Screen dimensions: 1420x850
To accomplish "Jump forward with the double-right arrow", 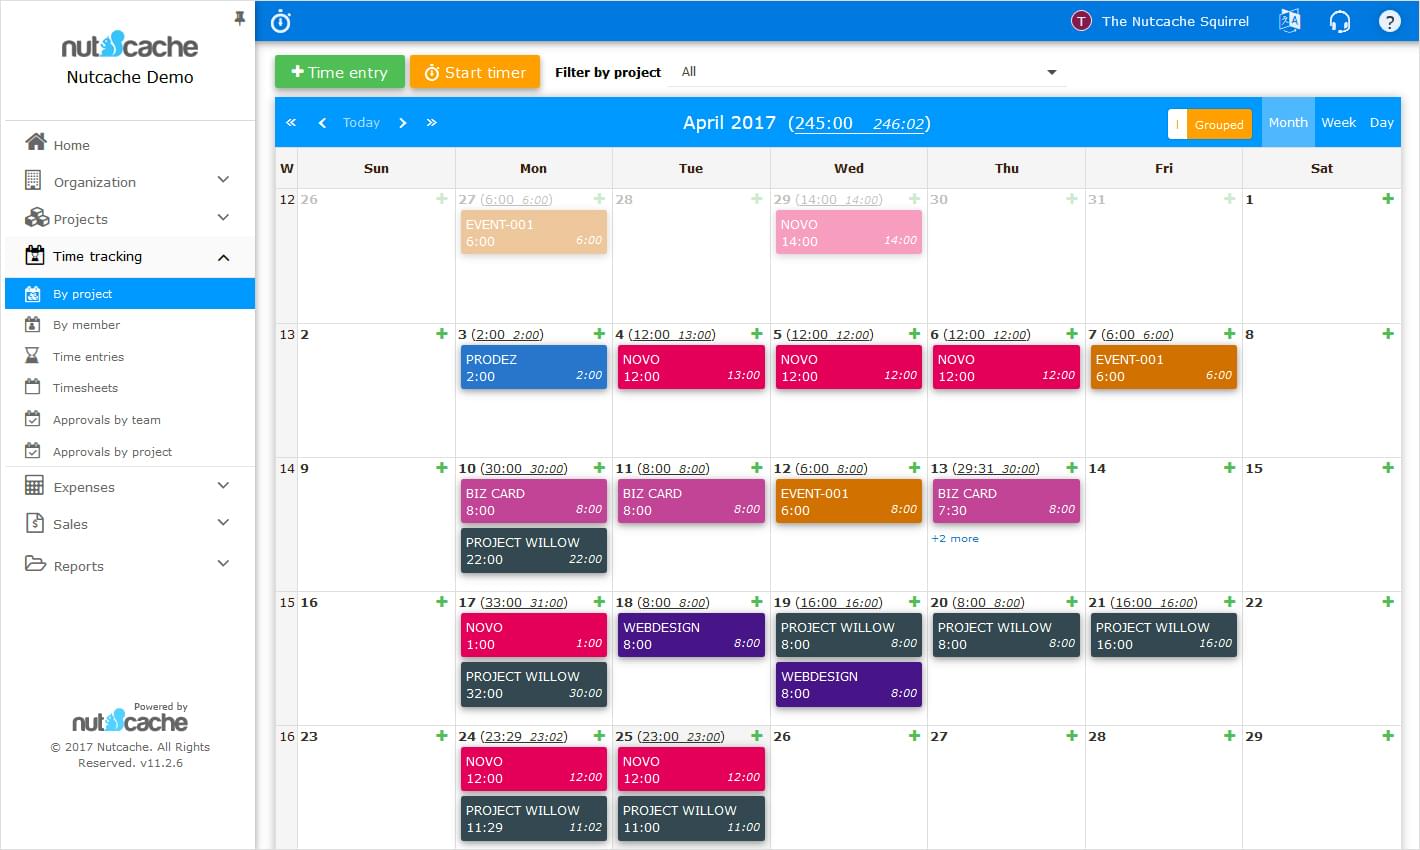I will click(x=432, y=123).
